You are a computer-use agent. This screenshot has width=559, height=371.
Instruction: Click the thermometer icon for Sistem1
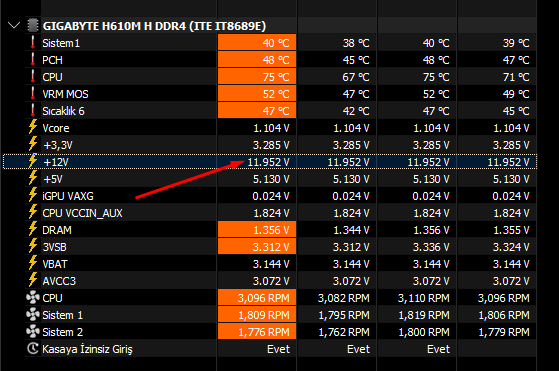pyautogui.click(x=33, y=43)
